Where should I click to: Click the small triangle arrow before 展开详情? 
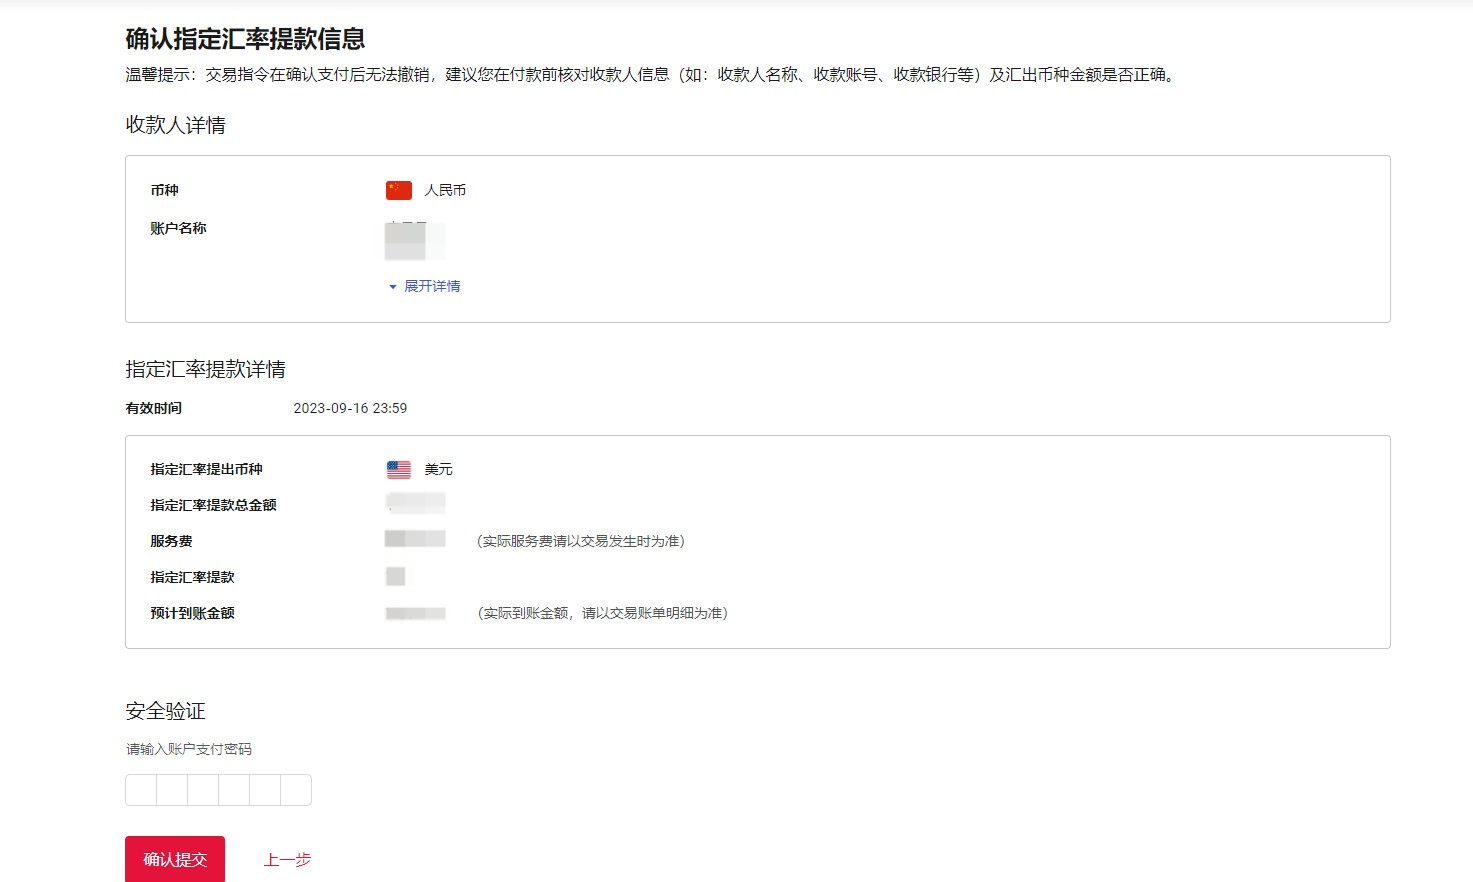[392, 287]
